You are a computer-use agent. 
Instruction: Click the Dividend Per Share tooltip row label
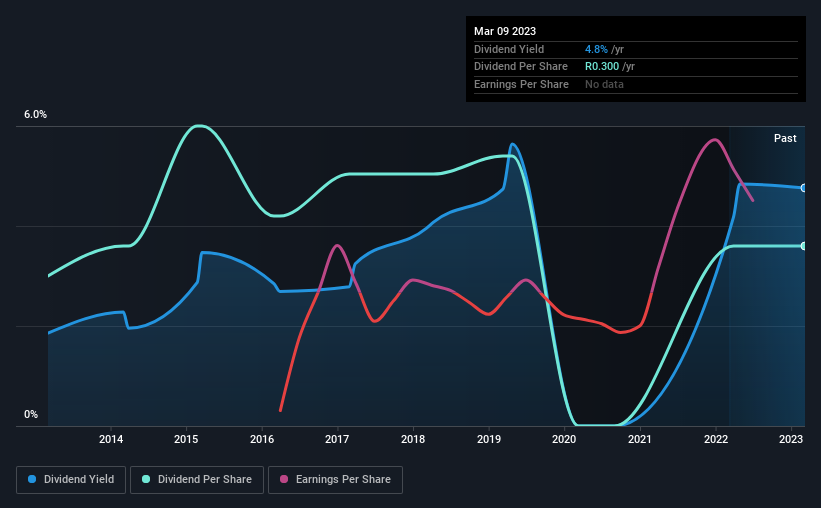pyautogui.click(x=520, y=67)
